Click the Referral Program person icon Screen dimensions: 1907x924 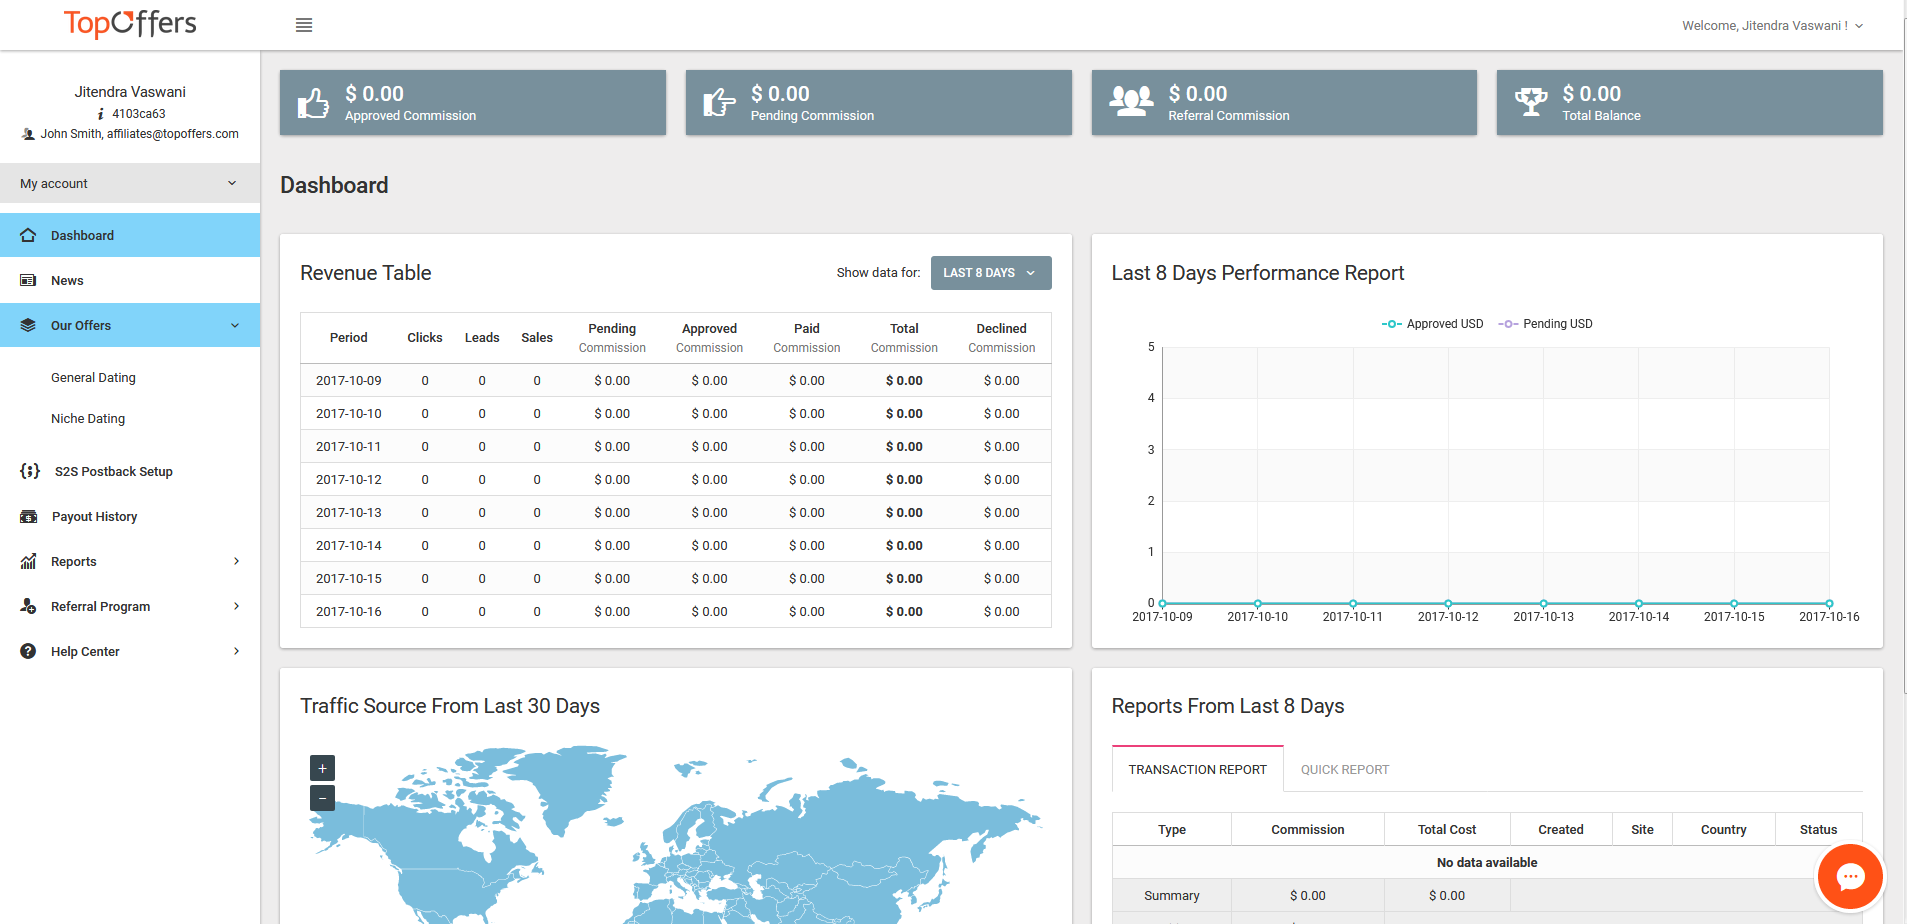click(x=28, y=606)
